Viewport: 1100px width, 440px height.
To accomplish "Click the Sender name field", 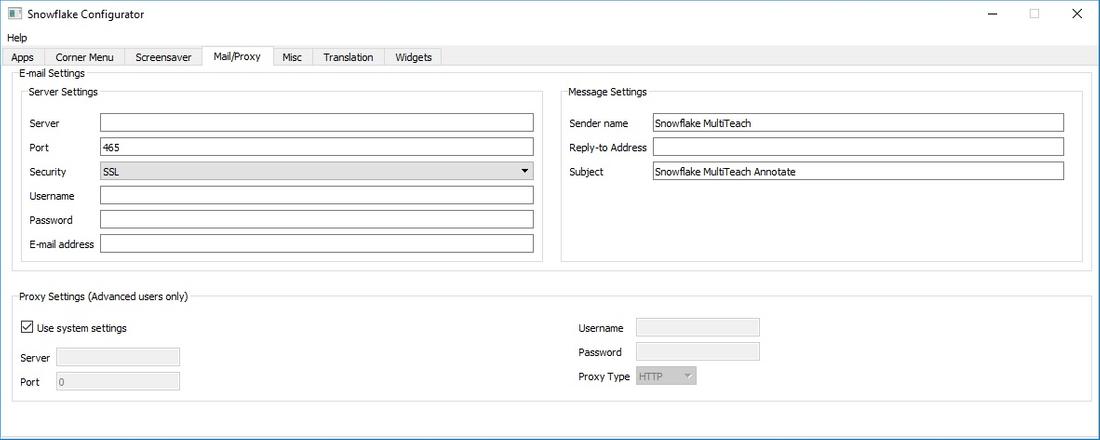I will tap(857, 123).
